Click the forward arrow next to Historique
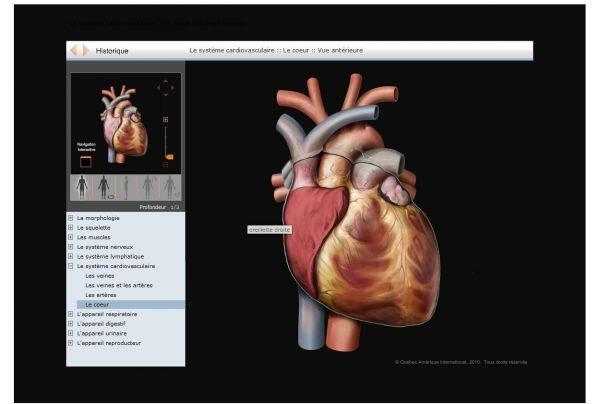The width and height of the screenshot is (600, 404). point(85,50)
